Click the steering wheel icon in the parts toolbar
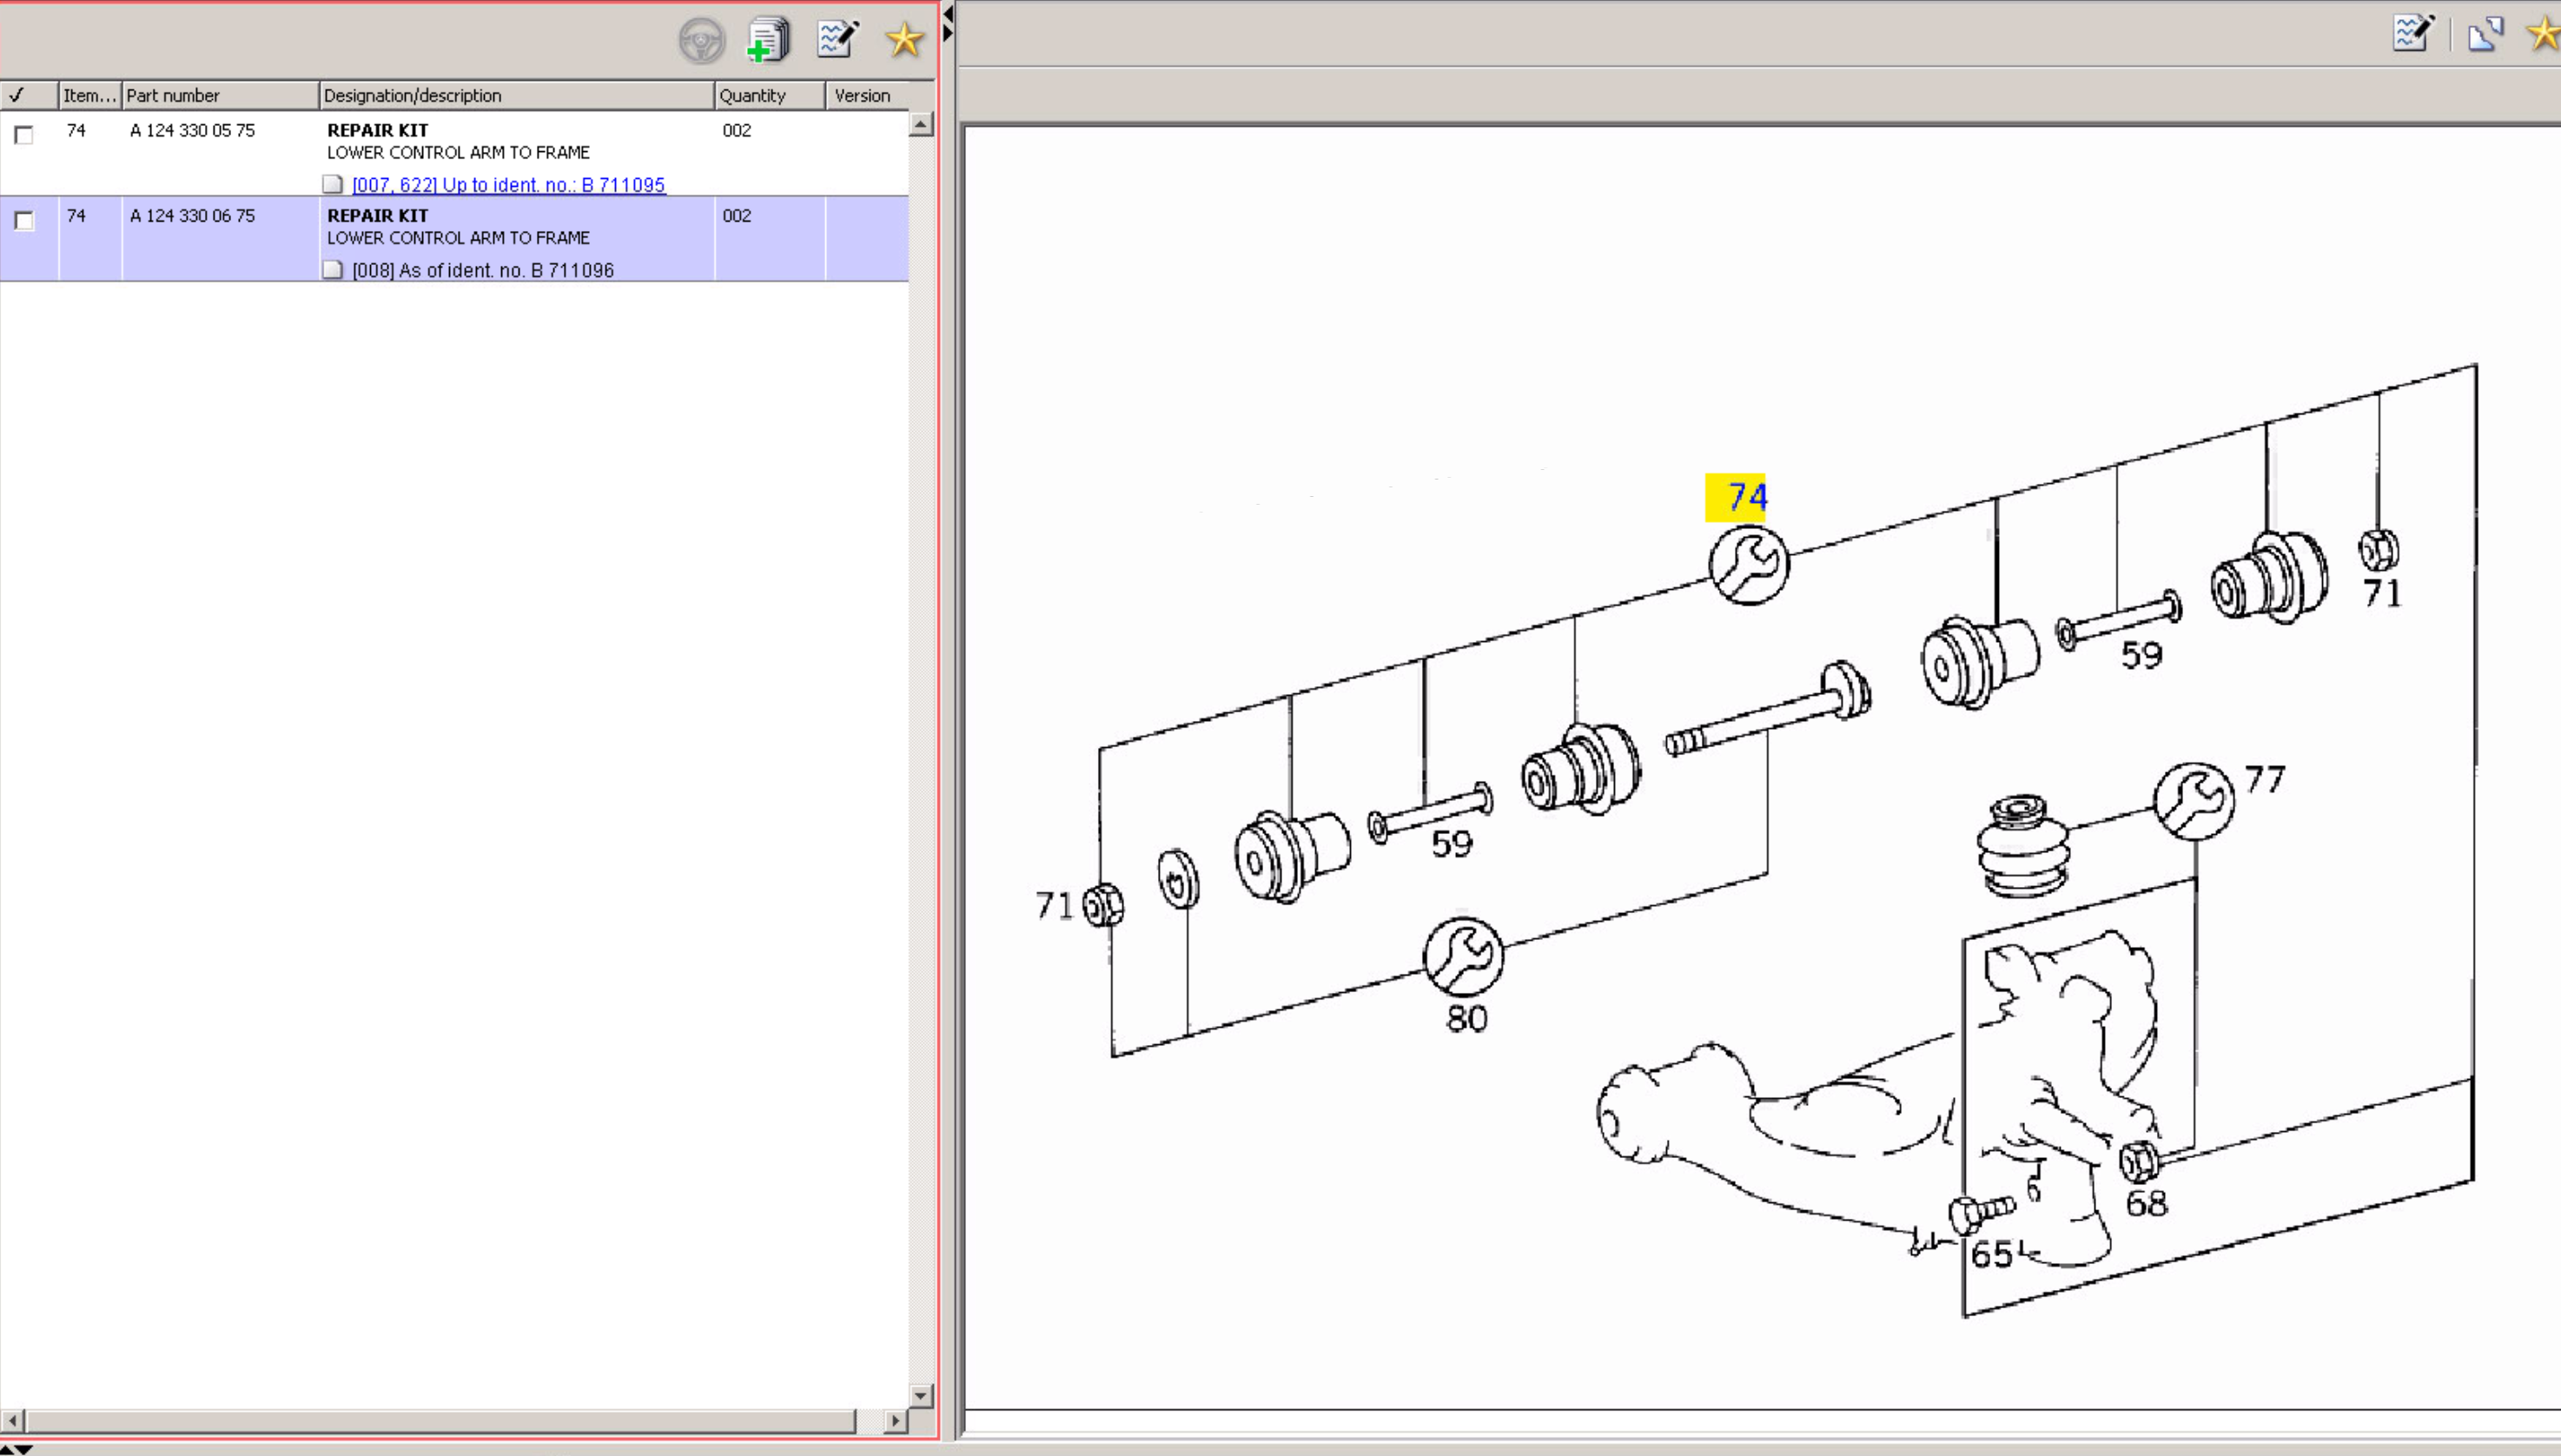 pos(701,41)
